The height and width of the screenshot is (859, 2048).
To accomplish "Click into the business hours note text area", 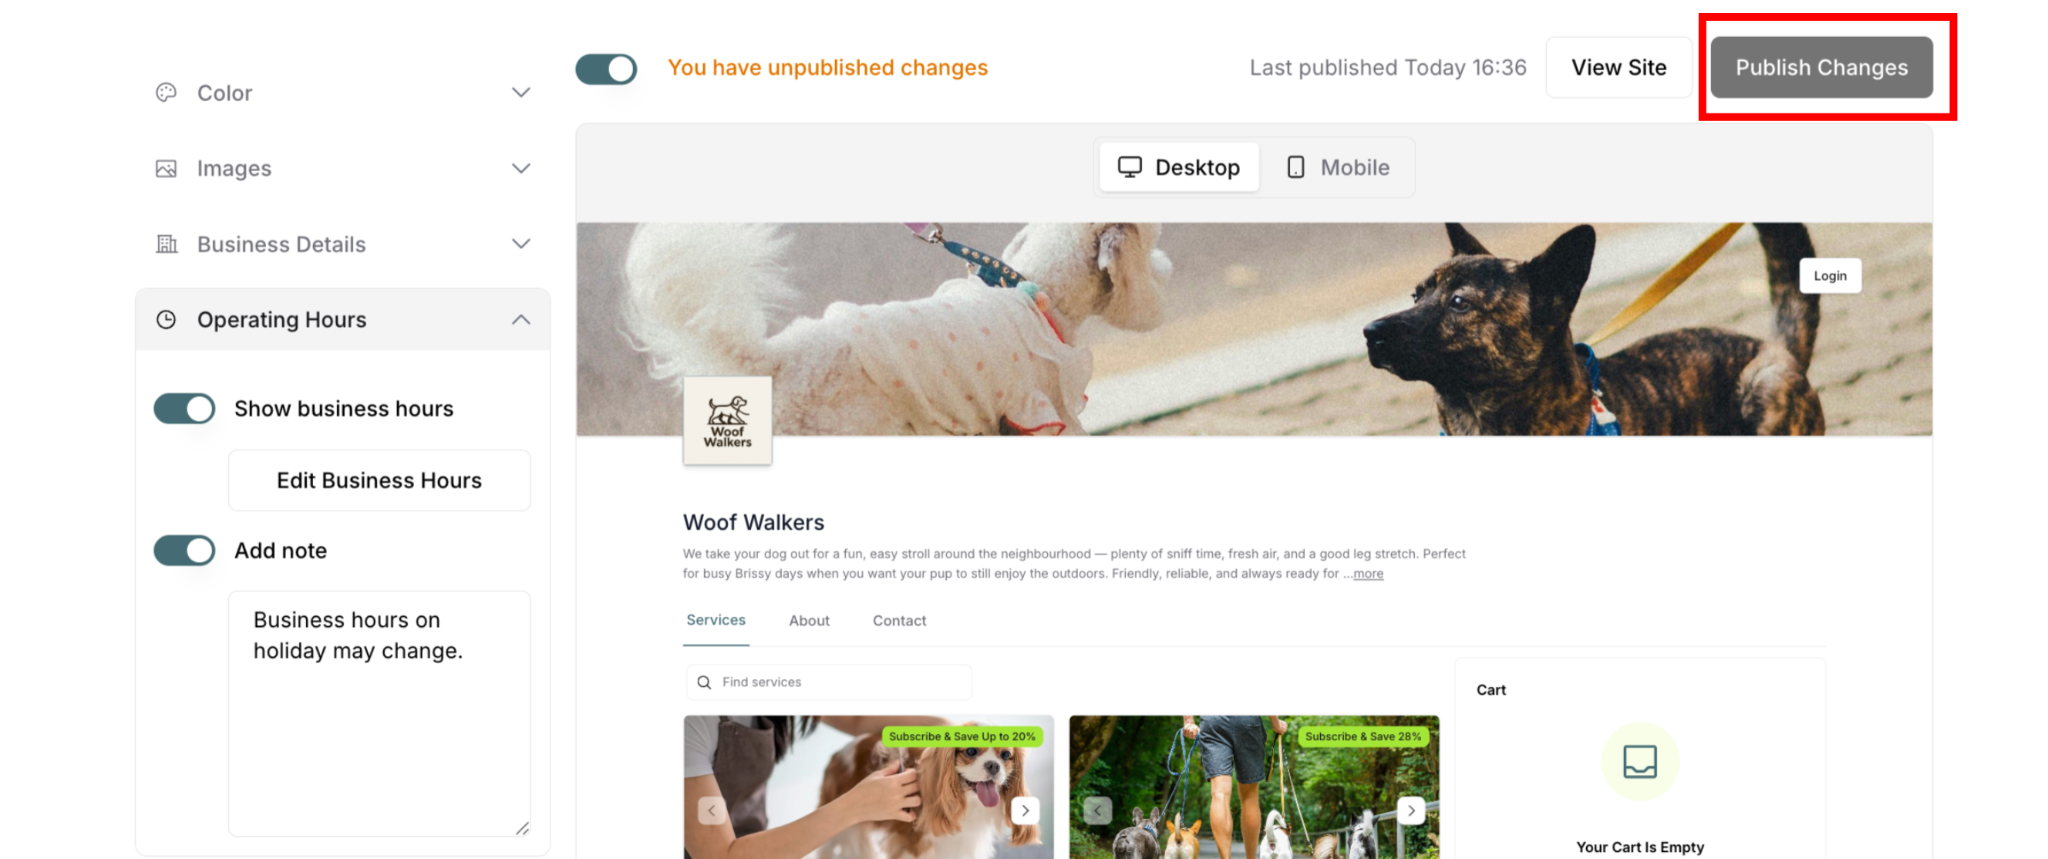I will [x=379, y=713].
